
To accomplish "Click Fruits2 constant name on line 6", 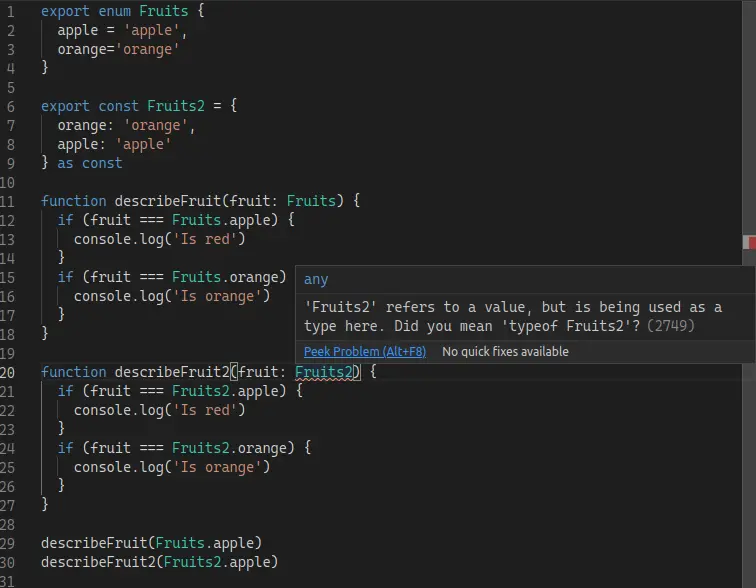I will tap(176, 106).
